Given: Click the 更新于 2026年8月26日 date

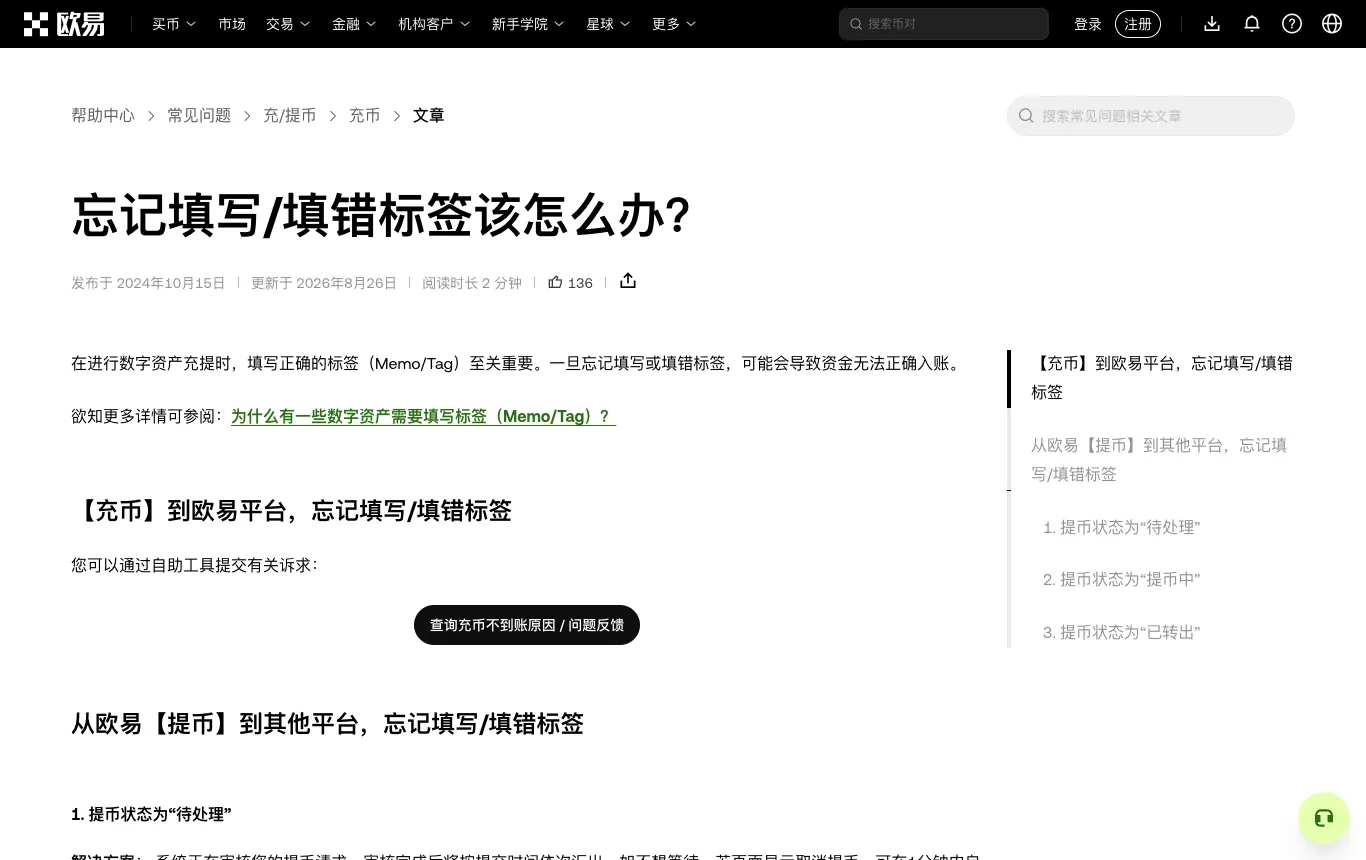Looking at the screenshot, I should click(x=324, y=283).
